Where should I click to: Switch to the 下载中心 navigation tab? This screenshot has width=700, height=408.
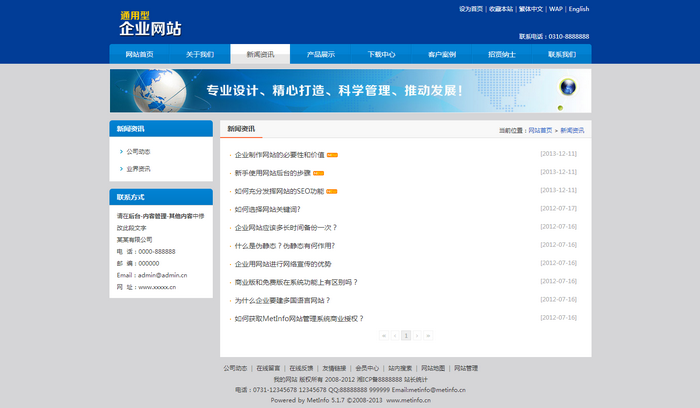point(381,55)
